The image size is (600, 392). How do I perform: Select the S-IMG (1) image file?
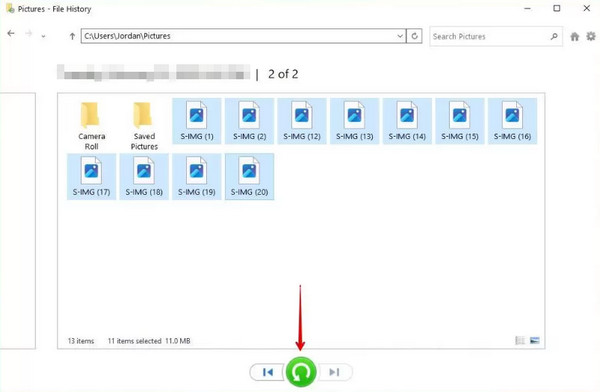(x=197, y=121)
